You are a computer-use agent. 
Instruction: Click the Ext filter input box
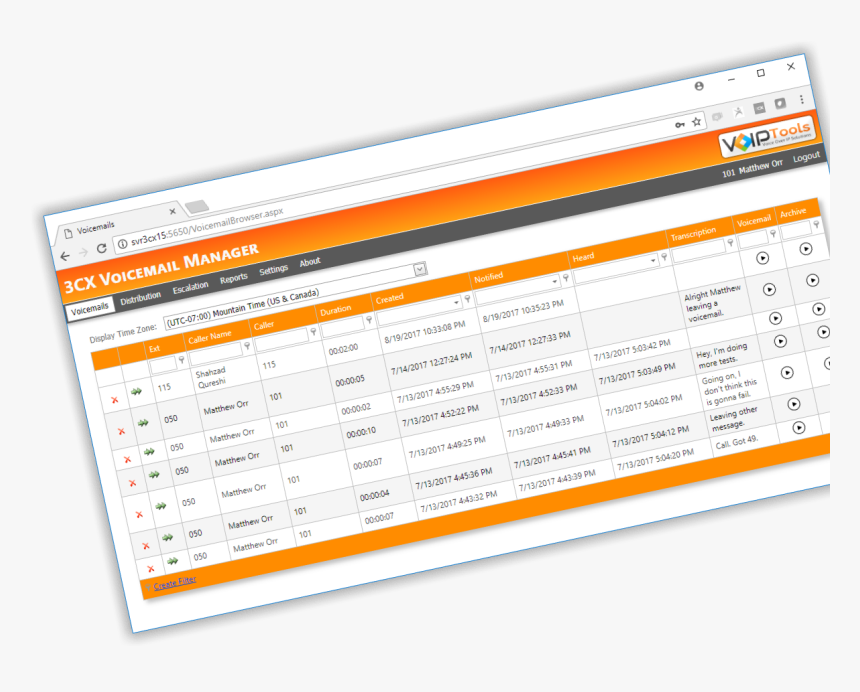coord(162,364)
